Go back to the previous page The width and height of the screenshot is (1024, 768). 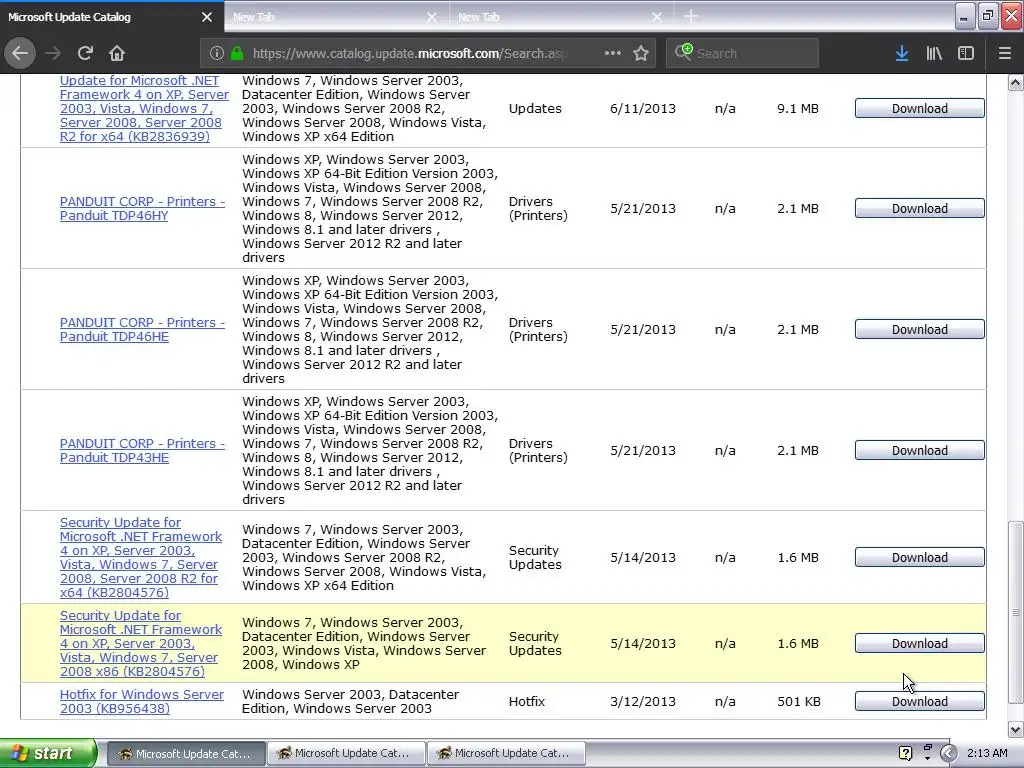(20, 53)
